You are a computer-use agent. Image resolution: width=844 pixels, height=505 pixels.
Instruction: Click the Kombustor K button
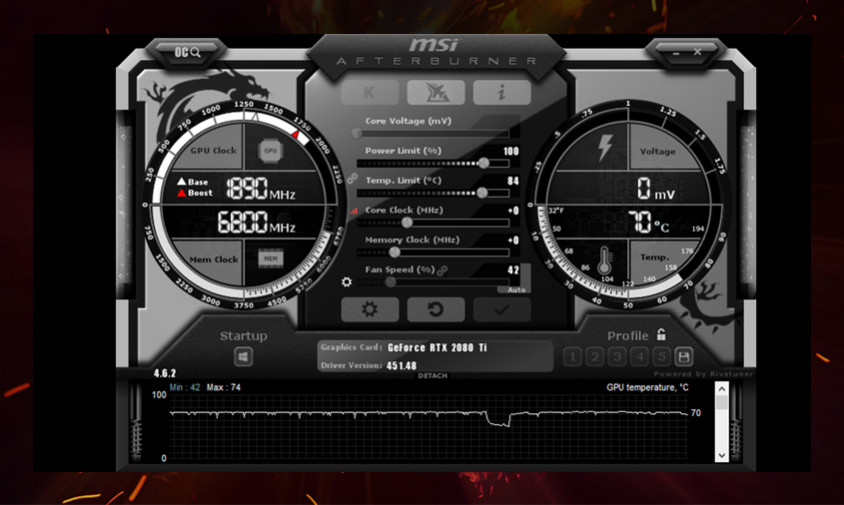(x=370, y=93)
